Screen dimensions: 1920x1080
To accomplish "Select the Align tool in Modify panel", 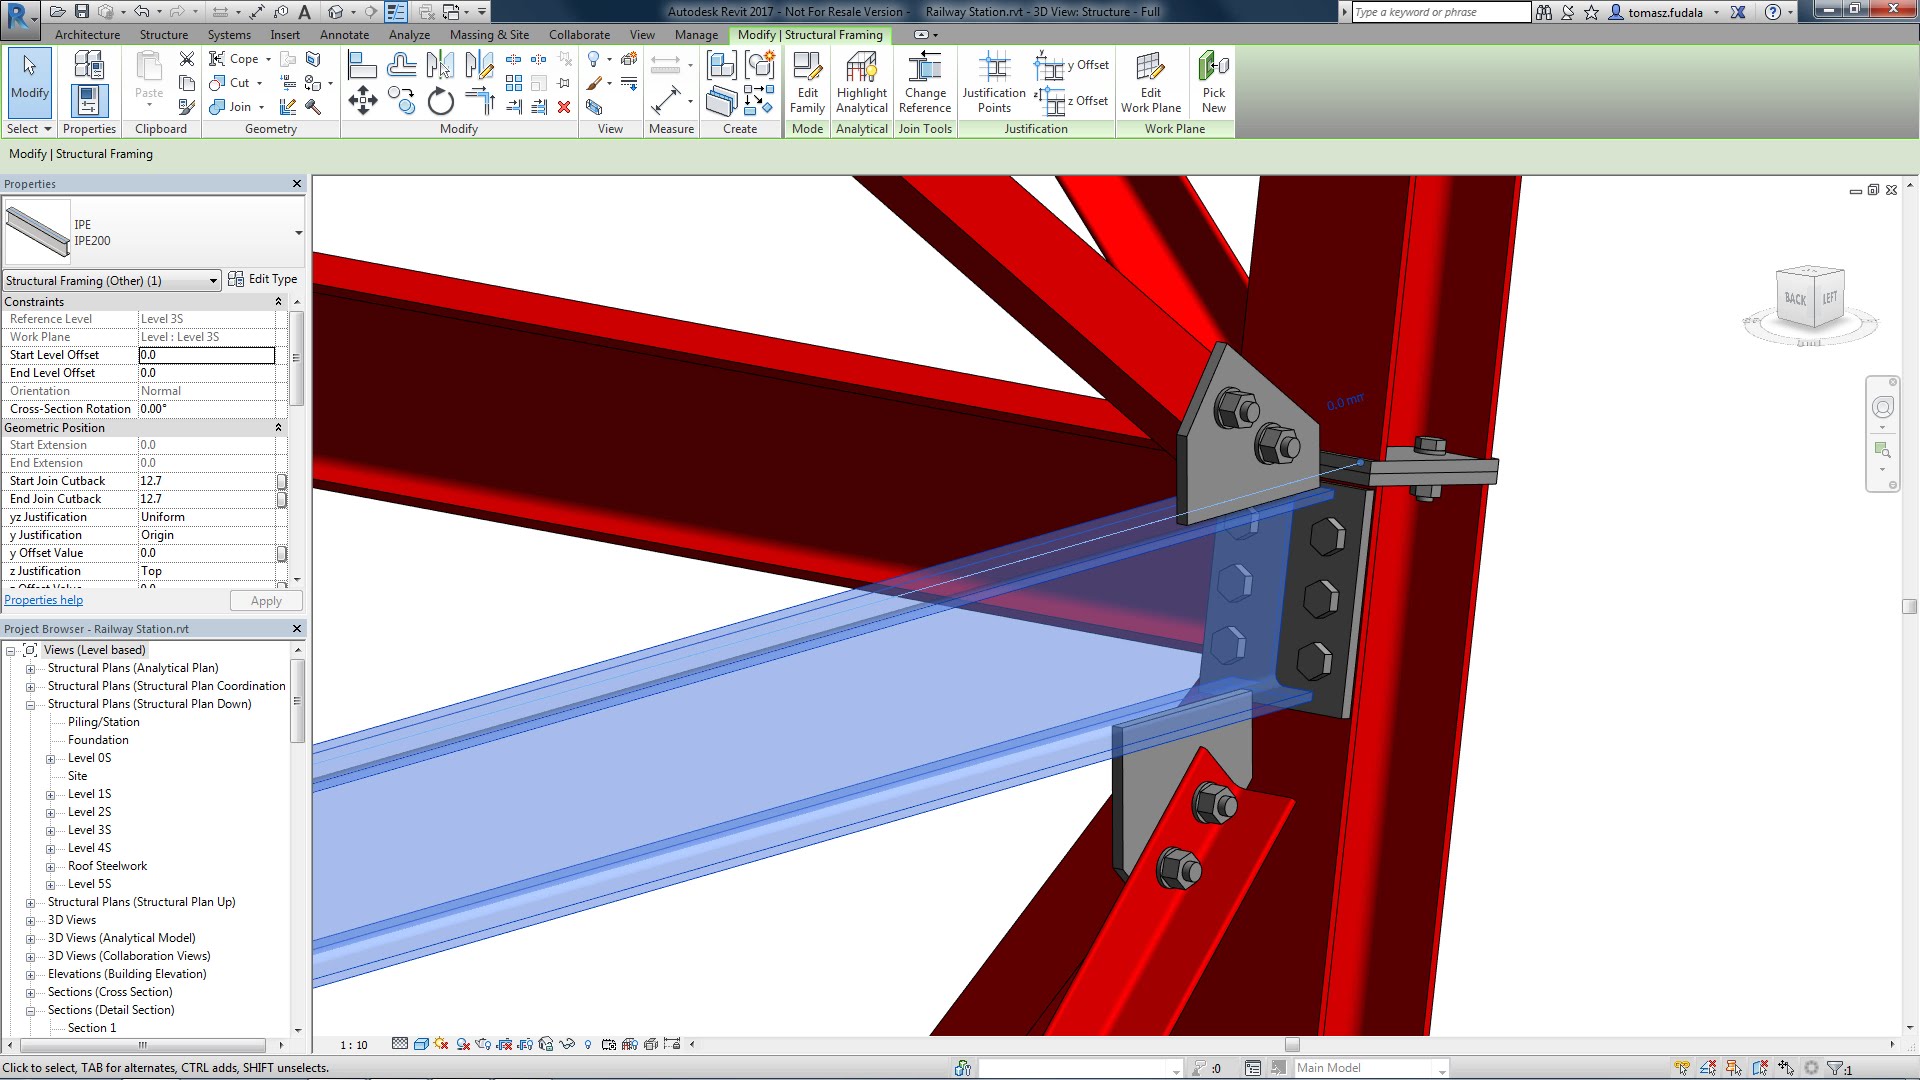I will [362, 63].
